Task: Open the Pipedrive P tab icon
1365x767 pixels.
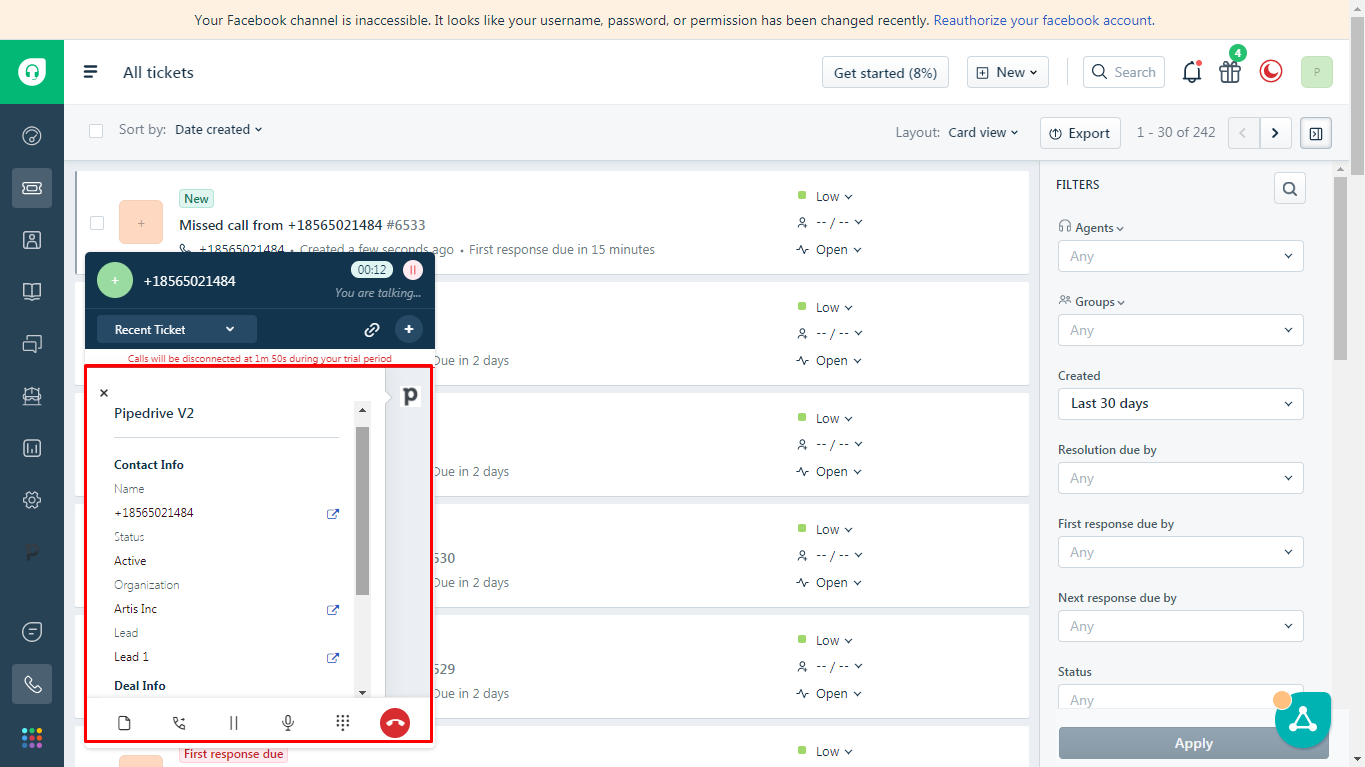Action: coord(410,396)
